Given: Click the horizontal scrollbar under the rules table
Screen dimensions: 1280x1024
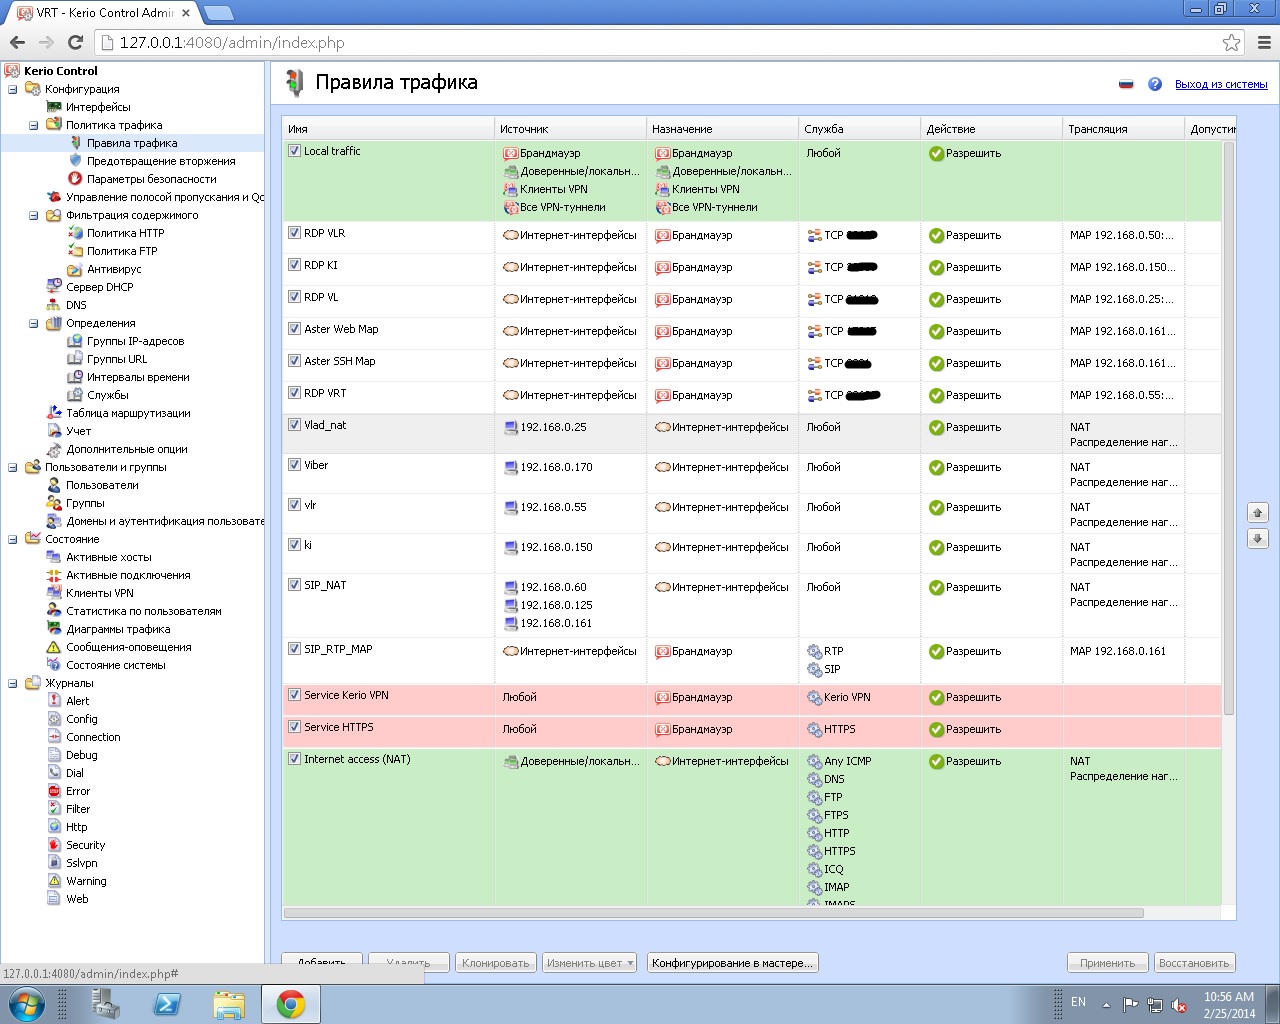Looking at the screenshot, I should (713, 913).
